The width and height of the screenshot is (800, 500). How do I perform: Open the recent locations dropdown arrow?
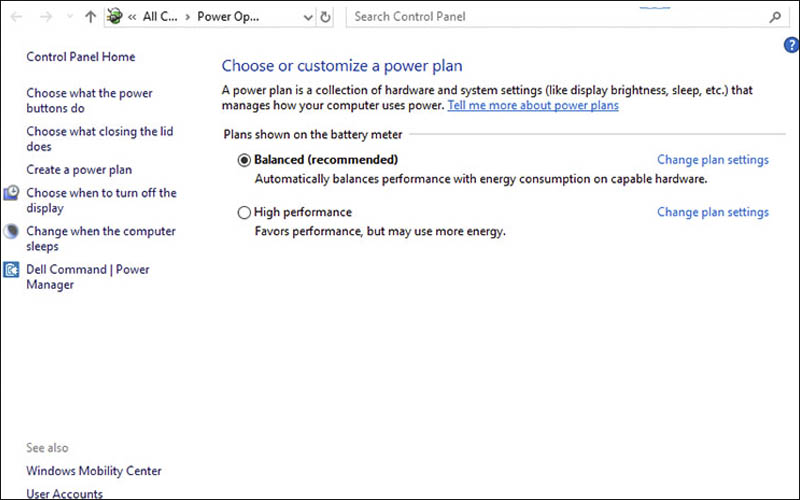[x=68, y=17]
